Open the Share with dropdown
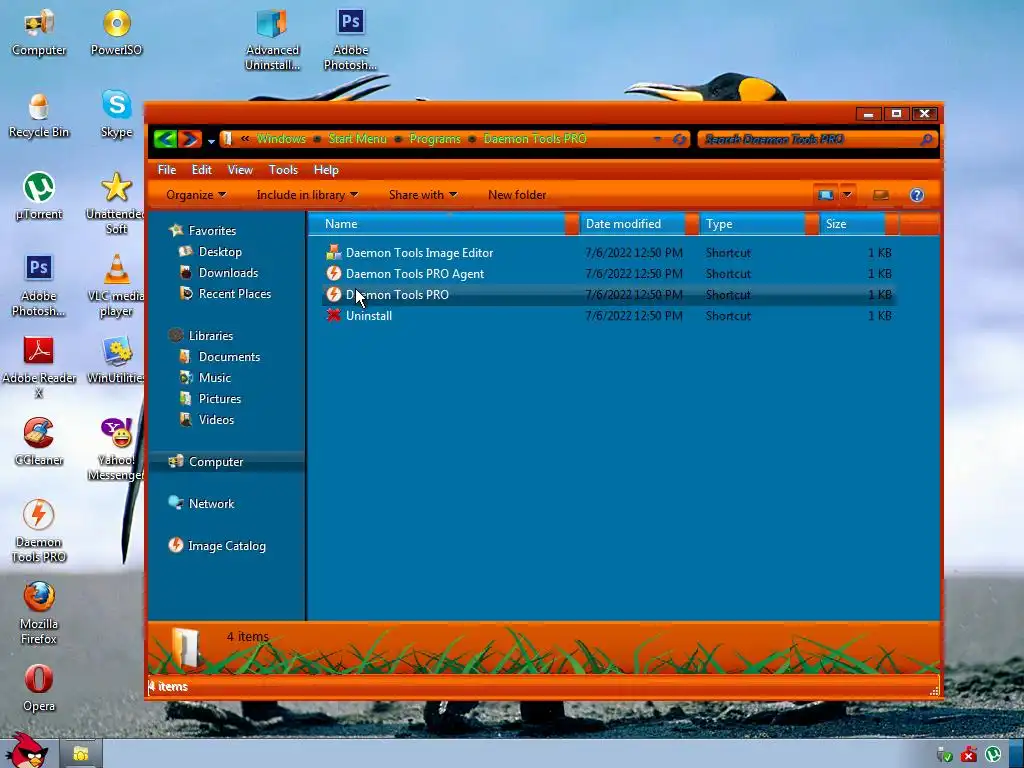The height and width of the screenshot is (768, 1024). [423, 195]
